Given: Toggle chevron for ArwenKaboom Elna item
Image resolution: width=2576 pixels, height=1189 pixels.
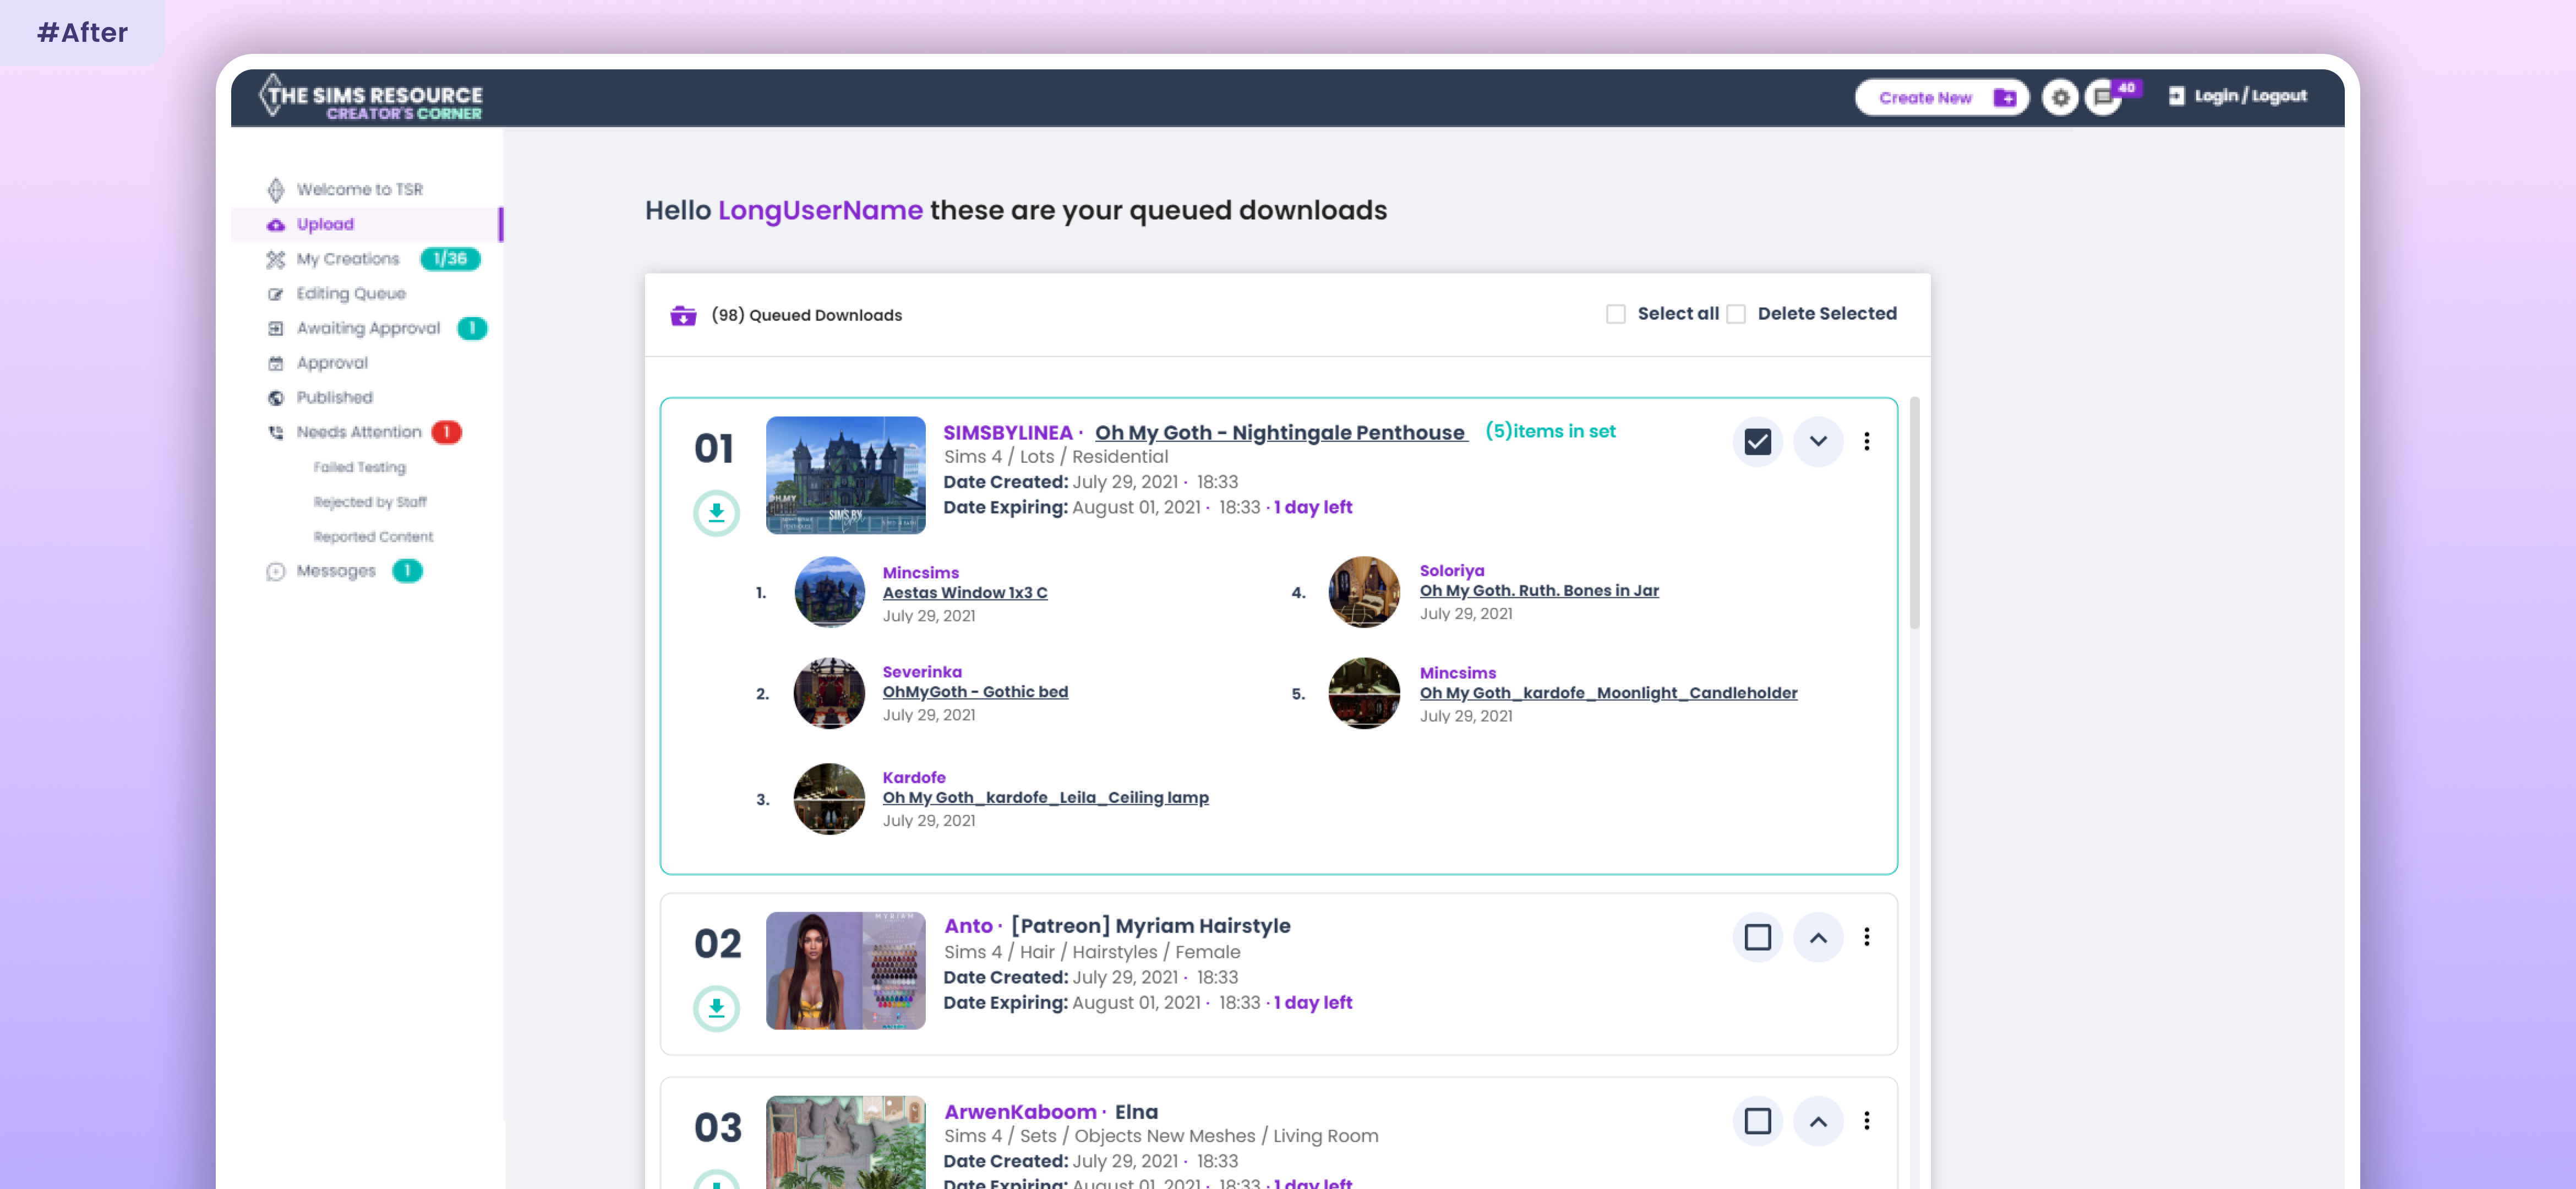Looking at the screenshot, I should click(1817, 1121).
